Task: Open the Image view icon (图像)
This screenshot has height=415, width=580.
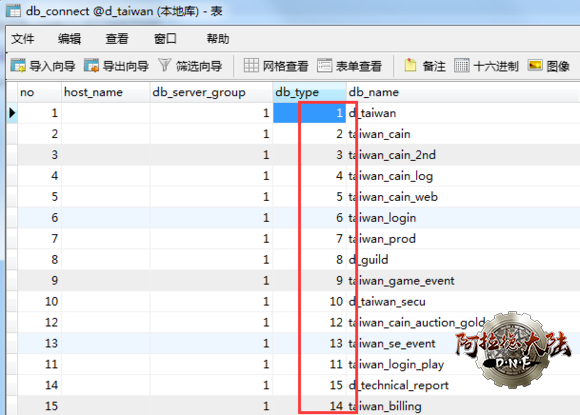Action: [x=535, y=65]
